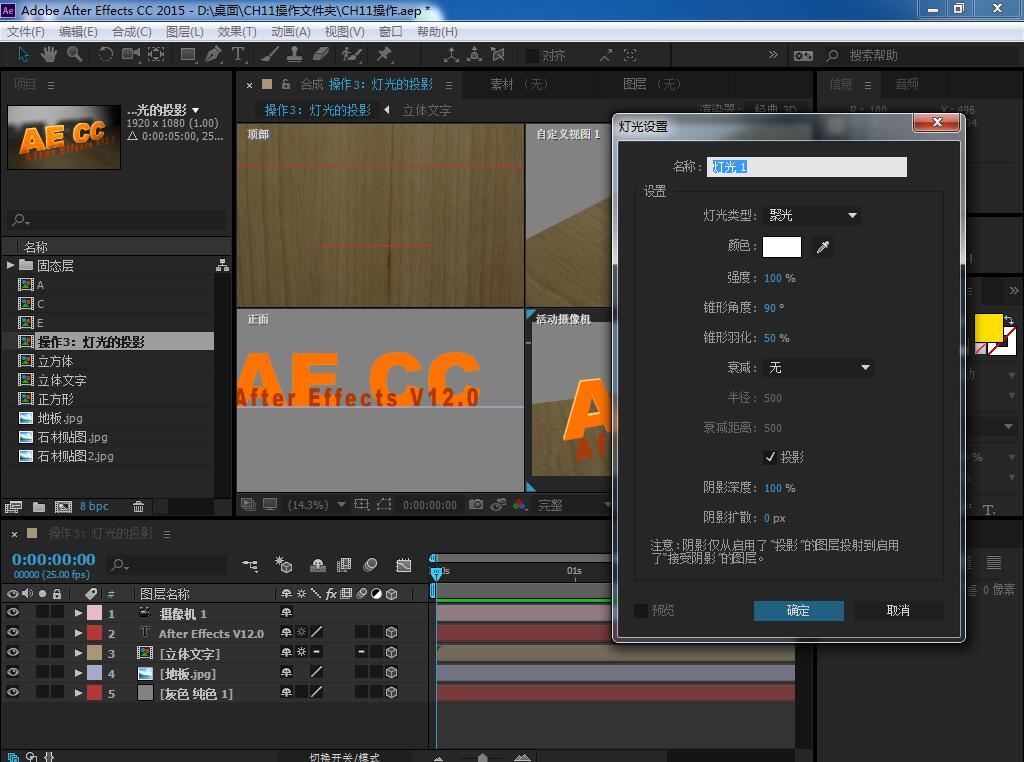Click the 名称 light name input field

point(807,167)
